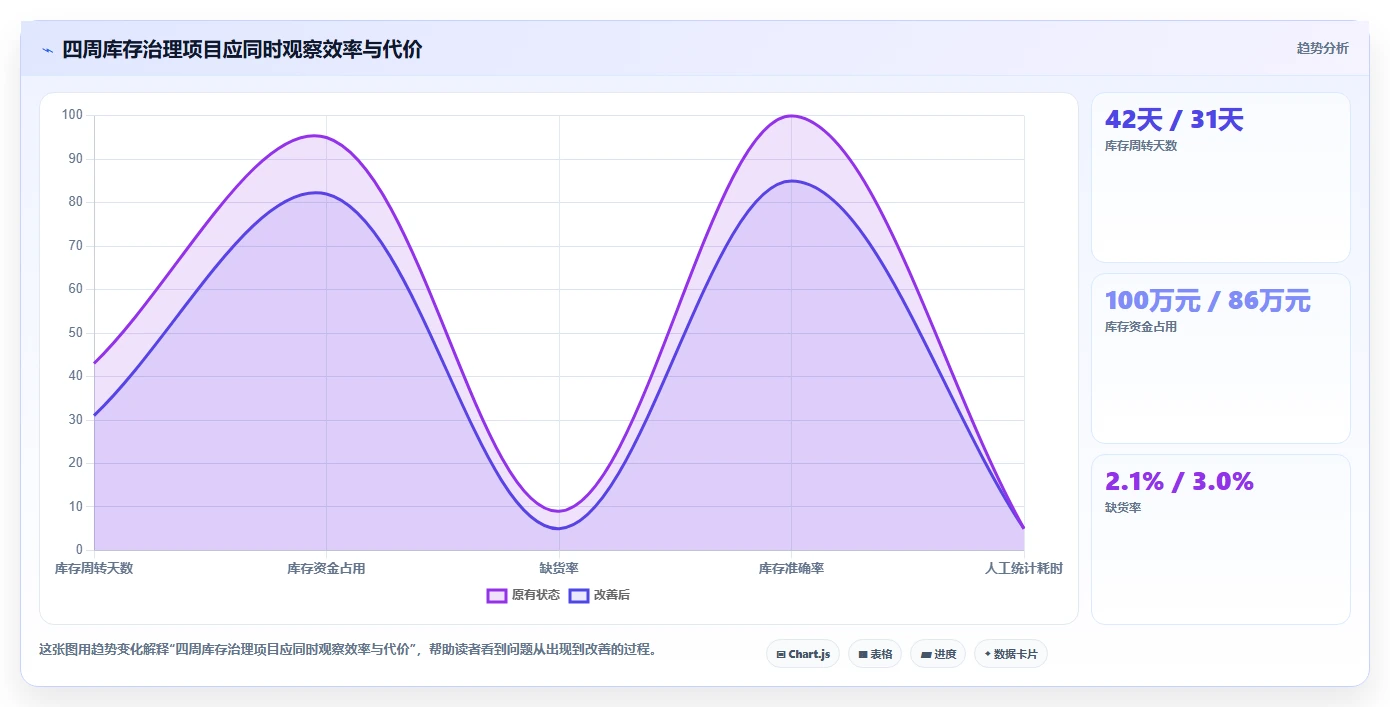The height and width of the screenshot is (707, 1390).
Task: Click the 改善后 legend color box
Action: point(579,595)
